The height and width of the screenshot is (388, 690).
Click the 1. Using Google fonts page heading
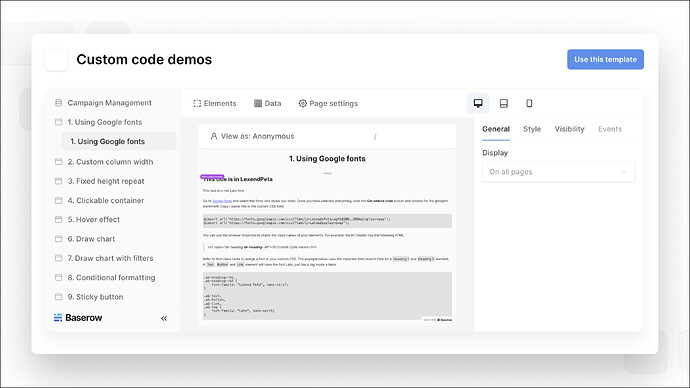coord(327,159)
